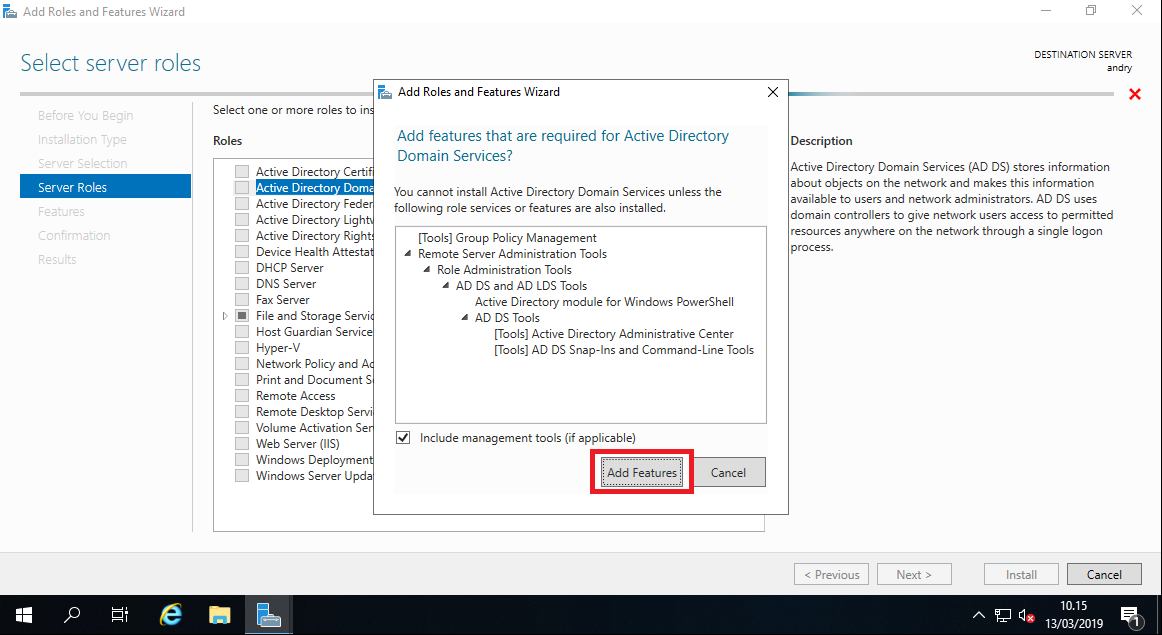Screen dimensions: 1162x635
Task: Check the Device Health Attestation checkbox
Action: point(242,252)
